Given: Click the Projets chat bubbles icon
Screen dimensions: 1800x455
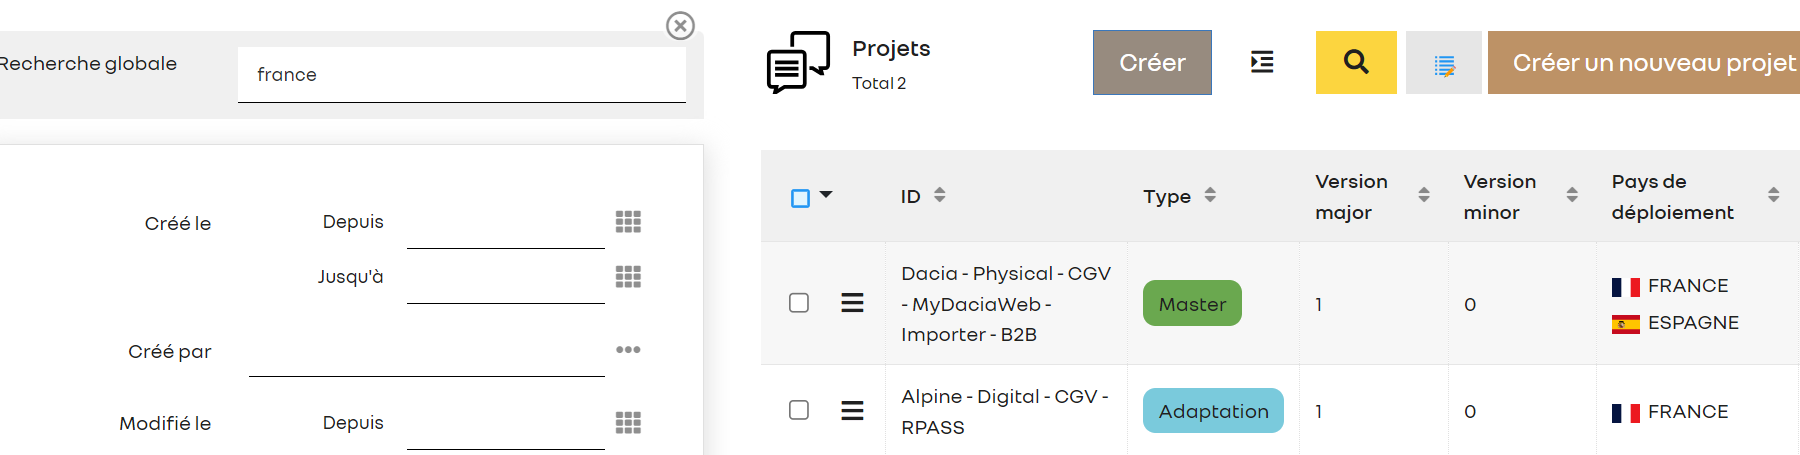Looking at the screenshot, I should [798, 62].
